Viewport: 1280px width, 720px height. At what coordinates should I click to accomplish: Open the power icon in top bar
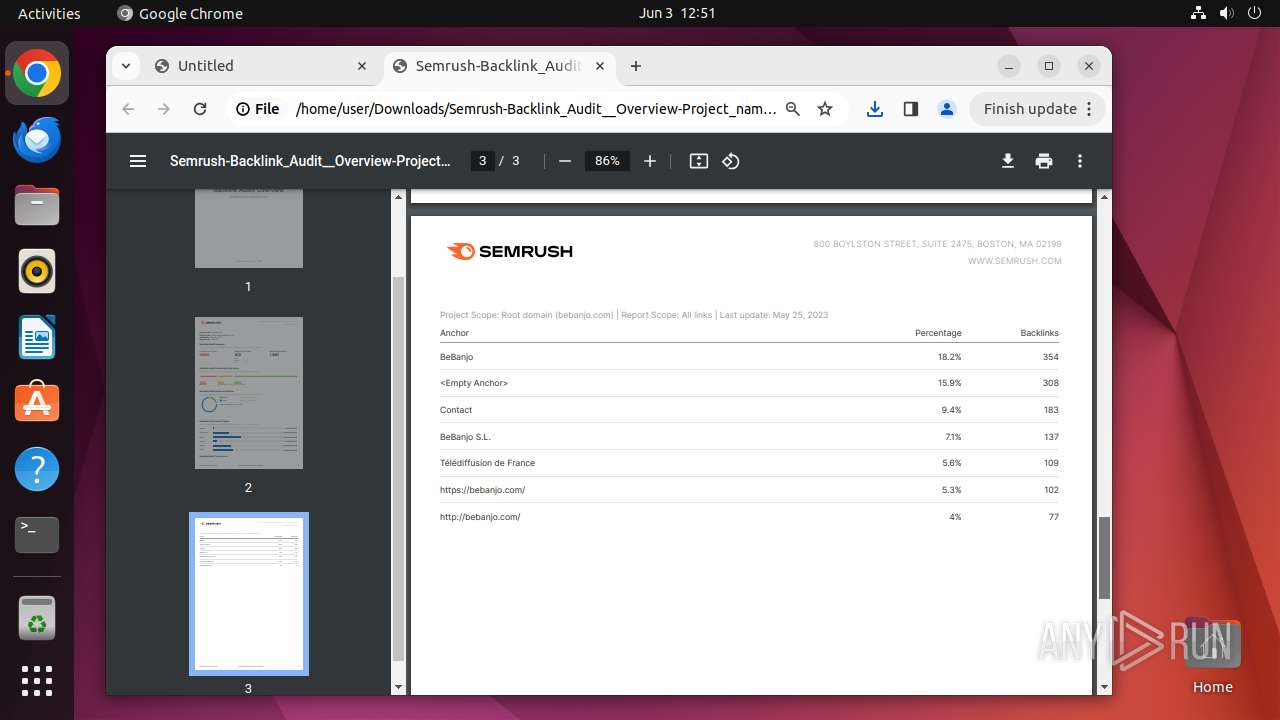(1255, 14)
